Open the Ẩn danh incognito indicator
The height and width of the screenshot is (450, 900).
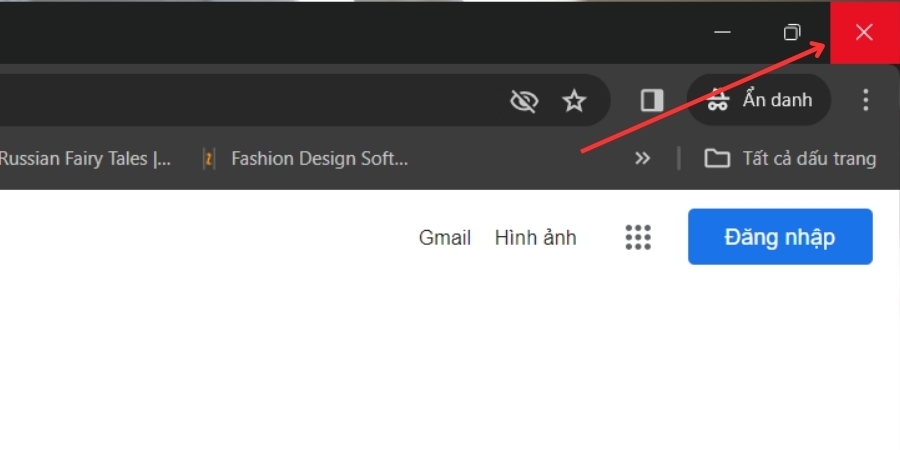pos(759,100)
